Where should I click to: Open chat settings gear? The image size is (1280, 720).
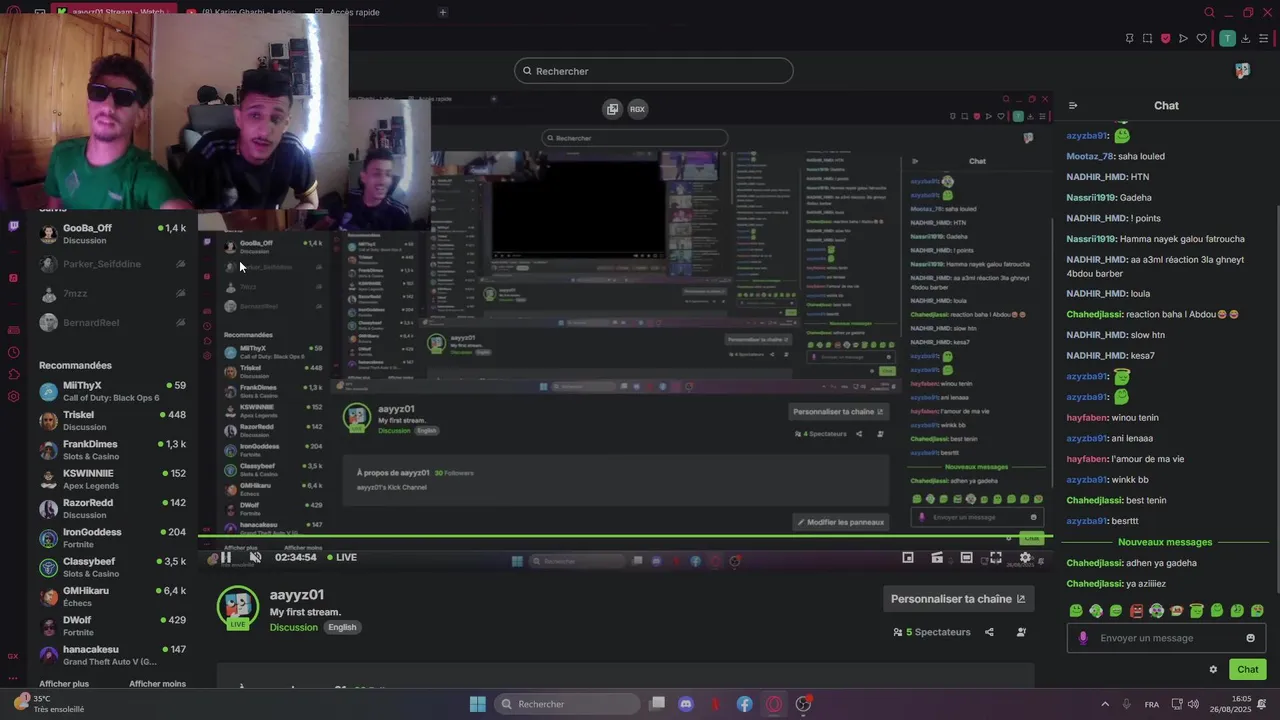click(1213, 670)
